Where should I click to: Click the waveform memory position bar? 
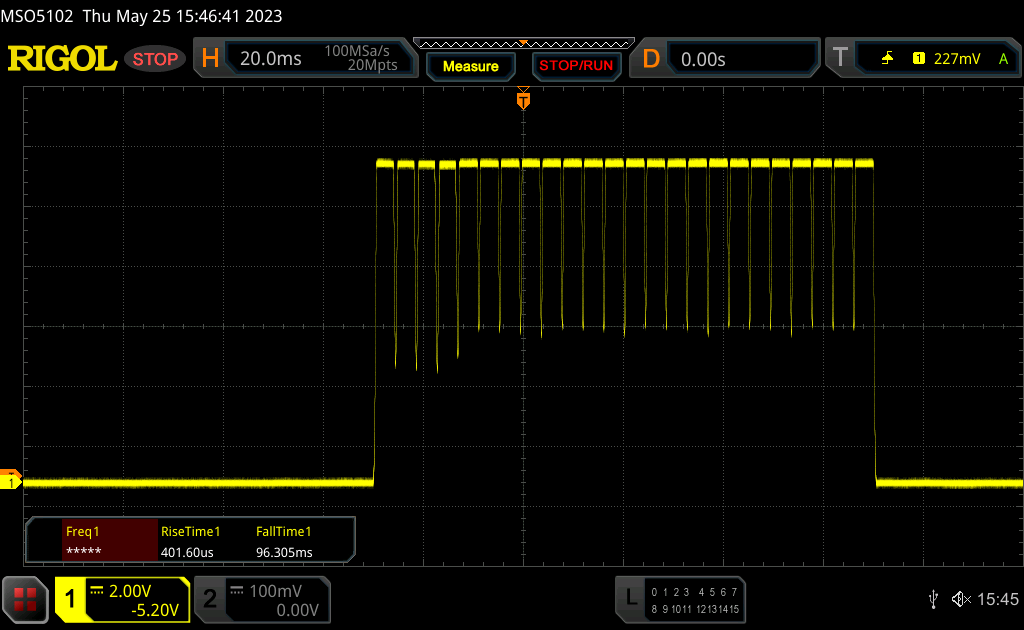pos(523,43)
